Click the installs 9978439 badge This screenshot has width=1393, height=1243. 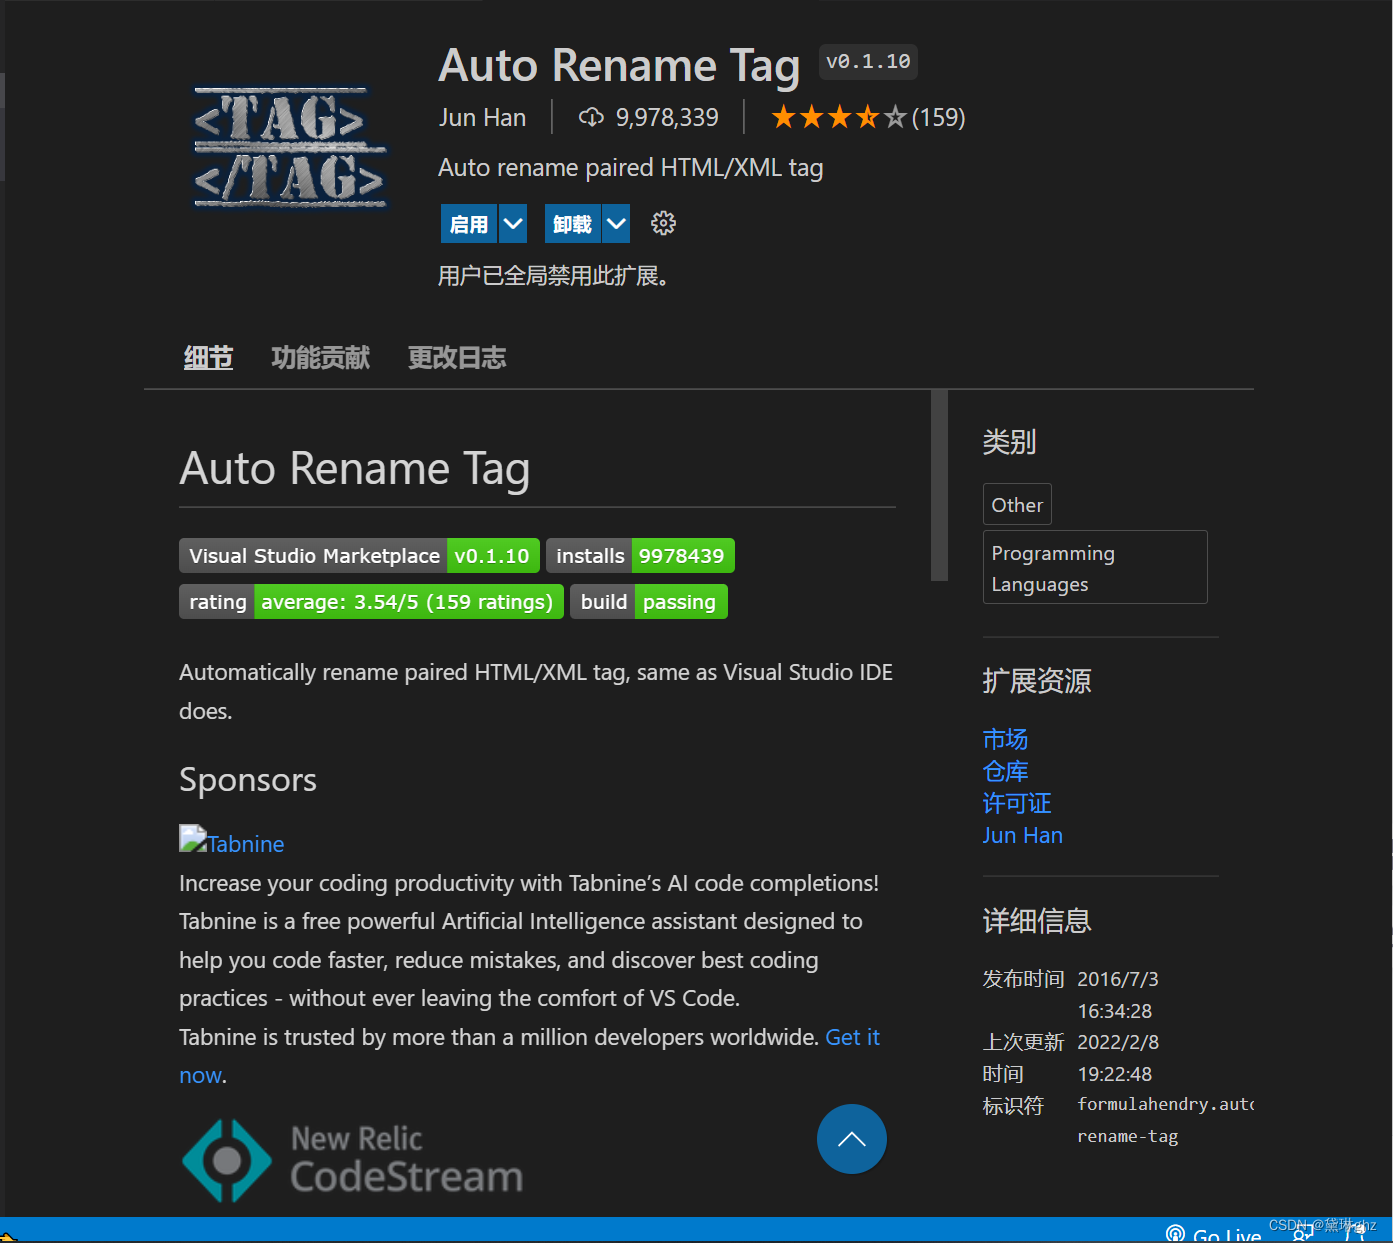pyautogui.click(x=640, y=556)
